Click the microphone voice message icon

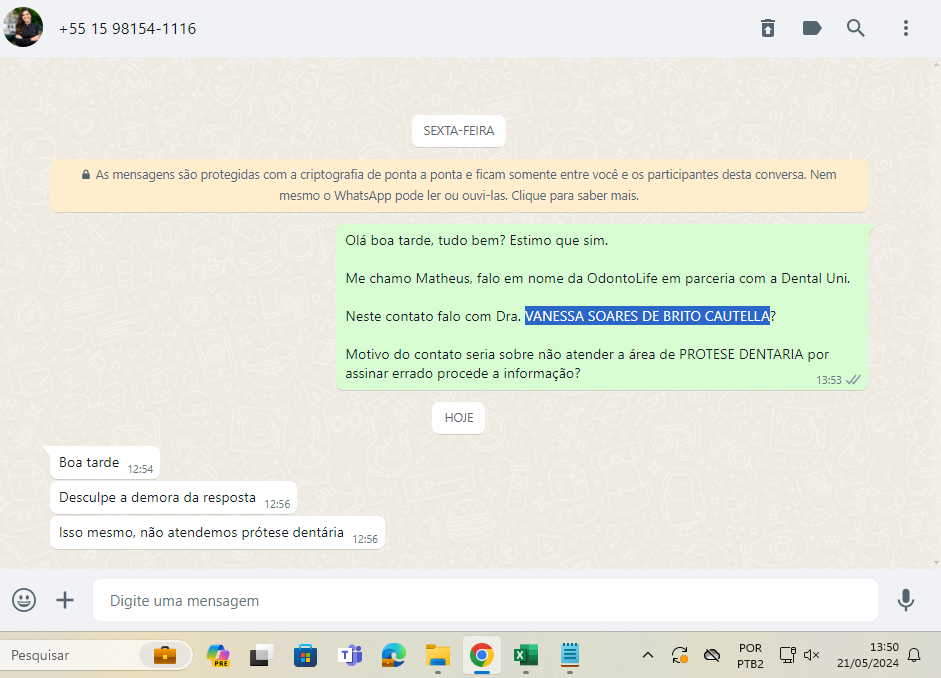point(906,600)
